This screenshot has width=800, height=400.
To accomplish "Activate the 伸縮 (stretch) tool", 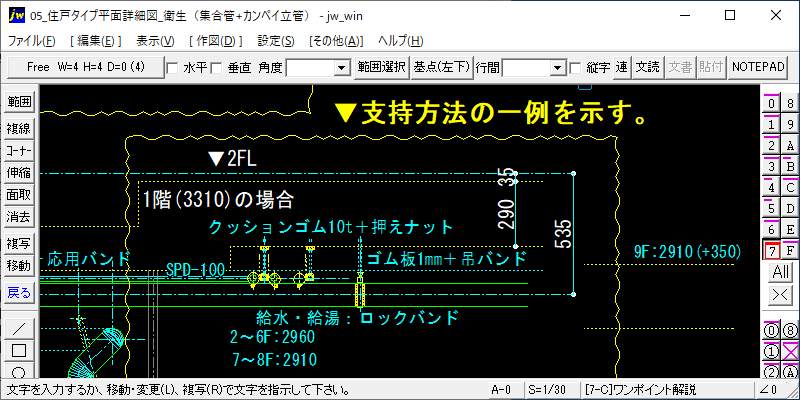I will (x=19, y=172).
